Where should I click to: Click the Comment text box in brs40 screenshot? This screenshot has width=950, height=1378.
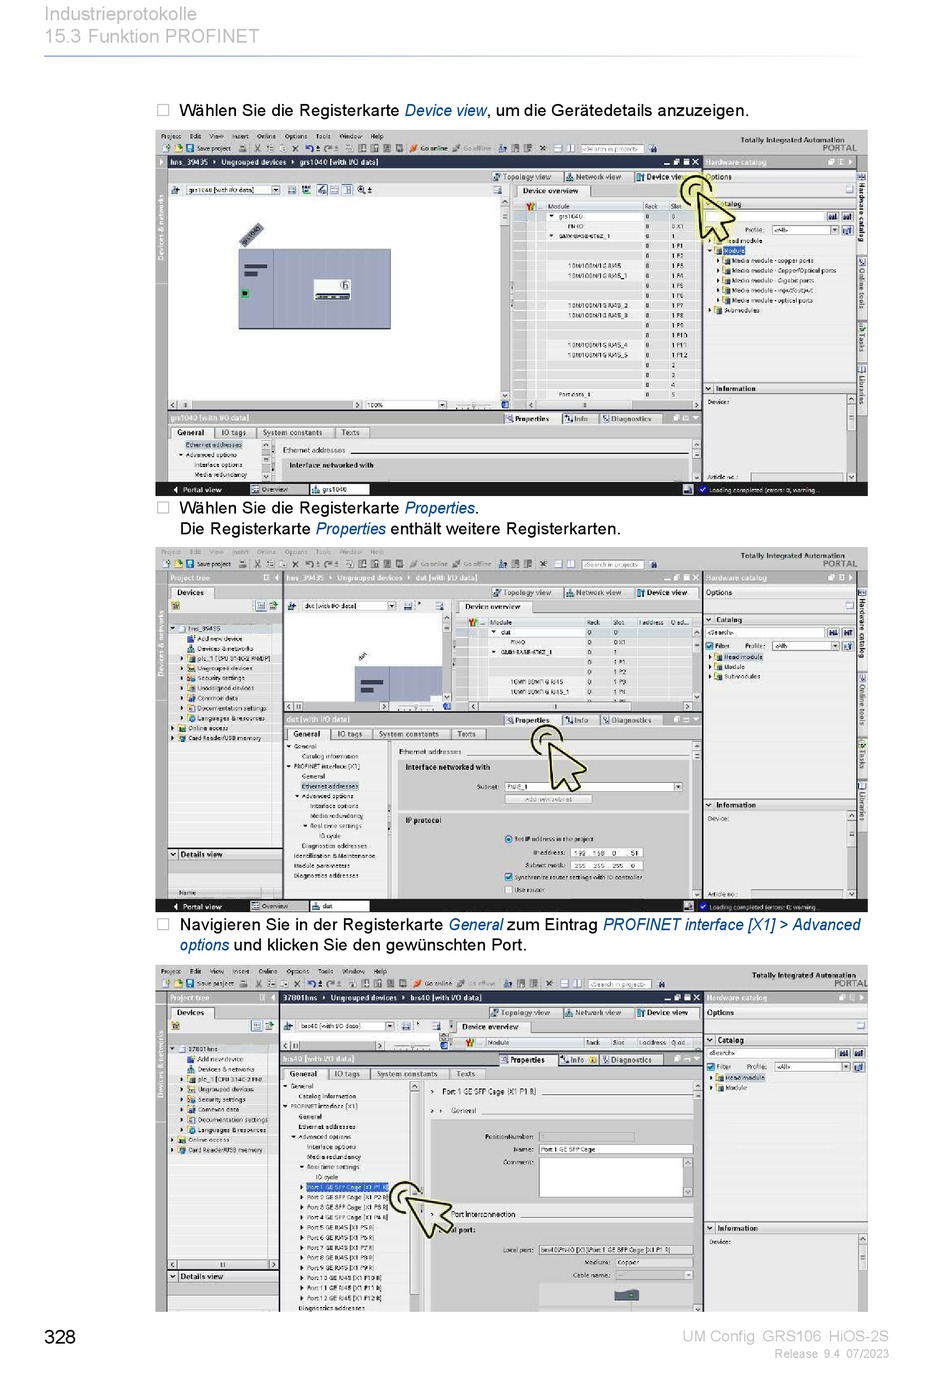point(611,1177)
